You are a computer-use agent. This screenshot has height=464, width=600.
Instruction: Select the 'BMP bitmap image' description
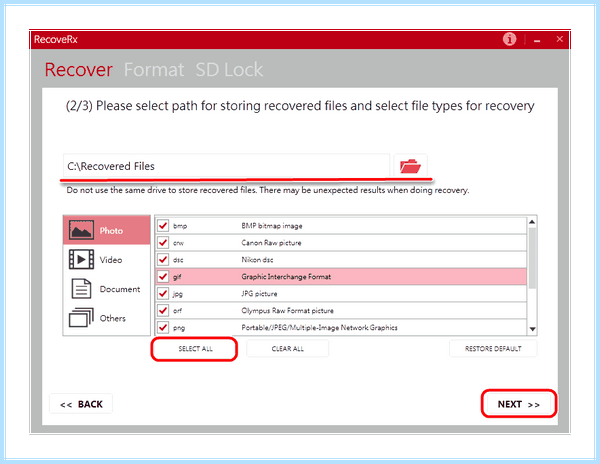coord(272,226)
